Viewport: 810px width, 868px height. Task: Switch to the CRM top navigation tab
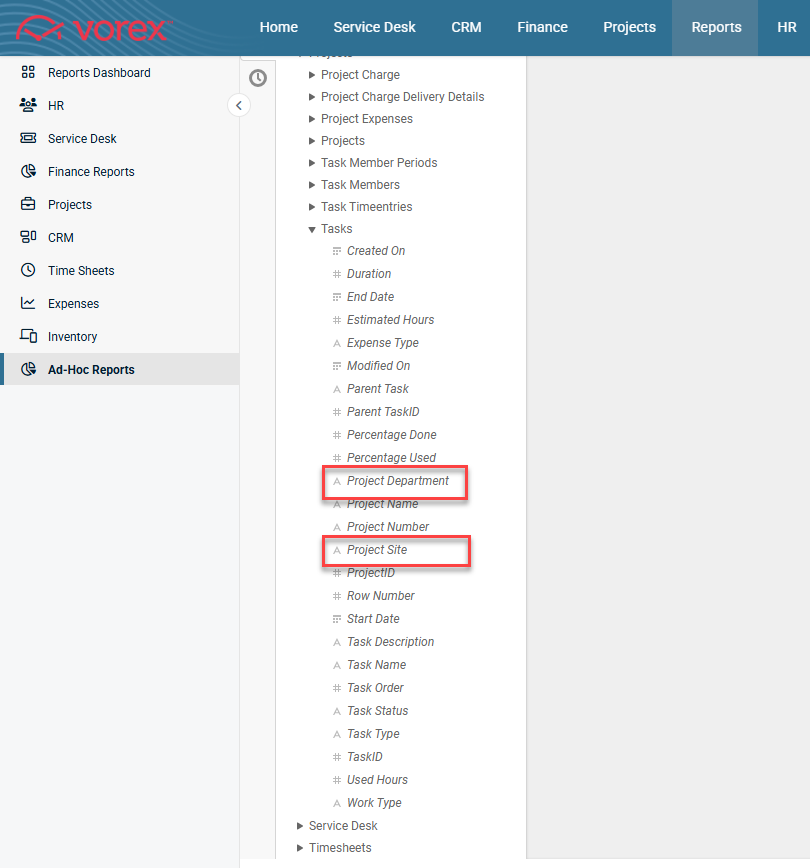466,28
